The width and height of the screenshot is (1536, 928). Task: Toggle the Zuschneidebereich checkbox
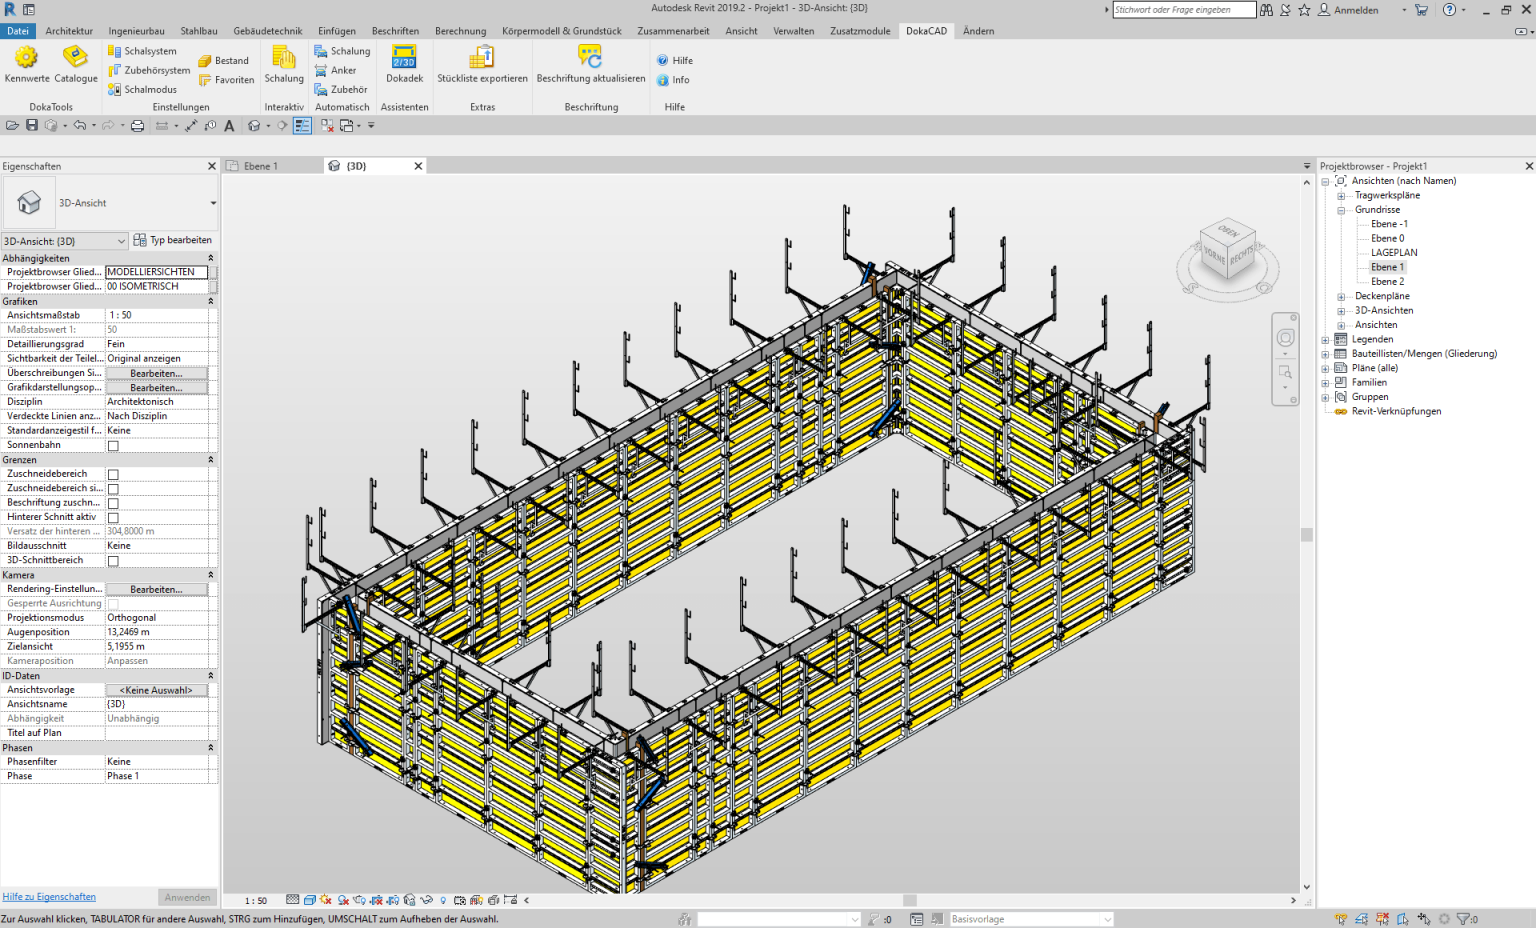113,475
